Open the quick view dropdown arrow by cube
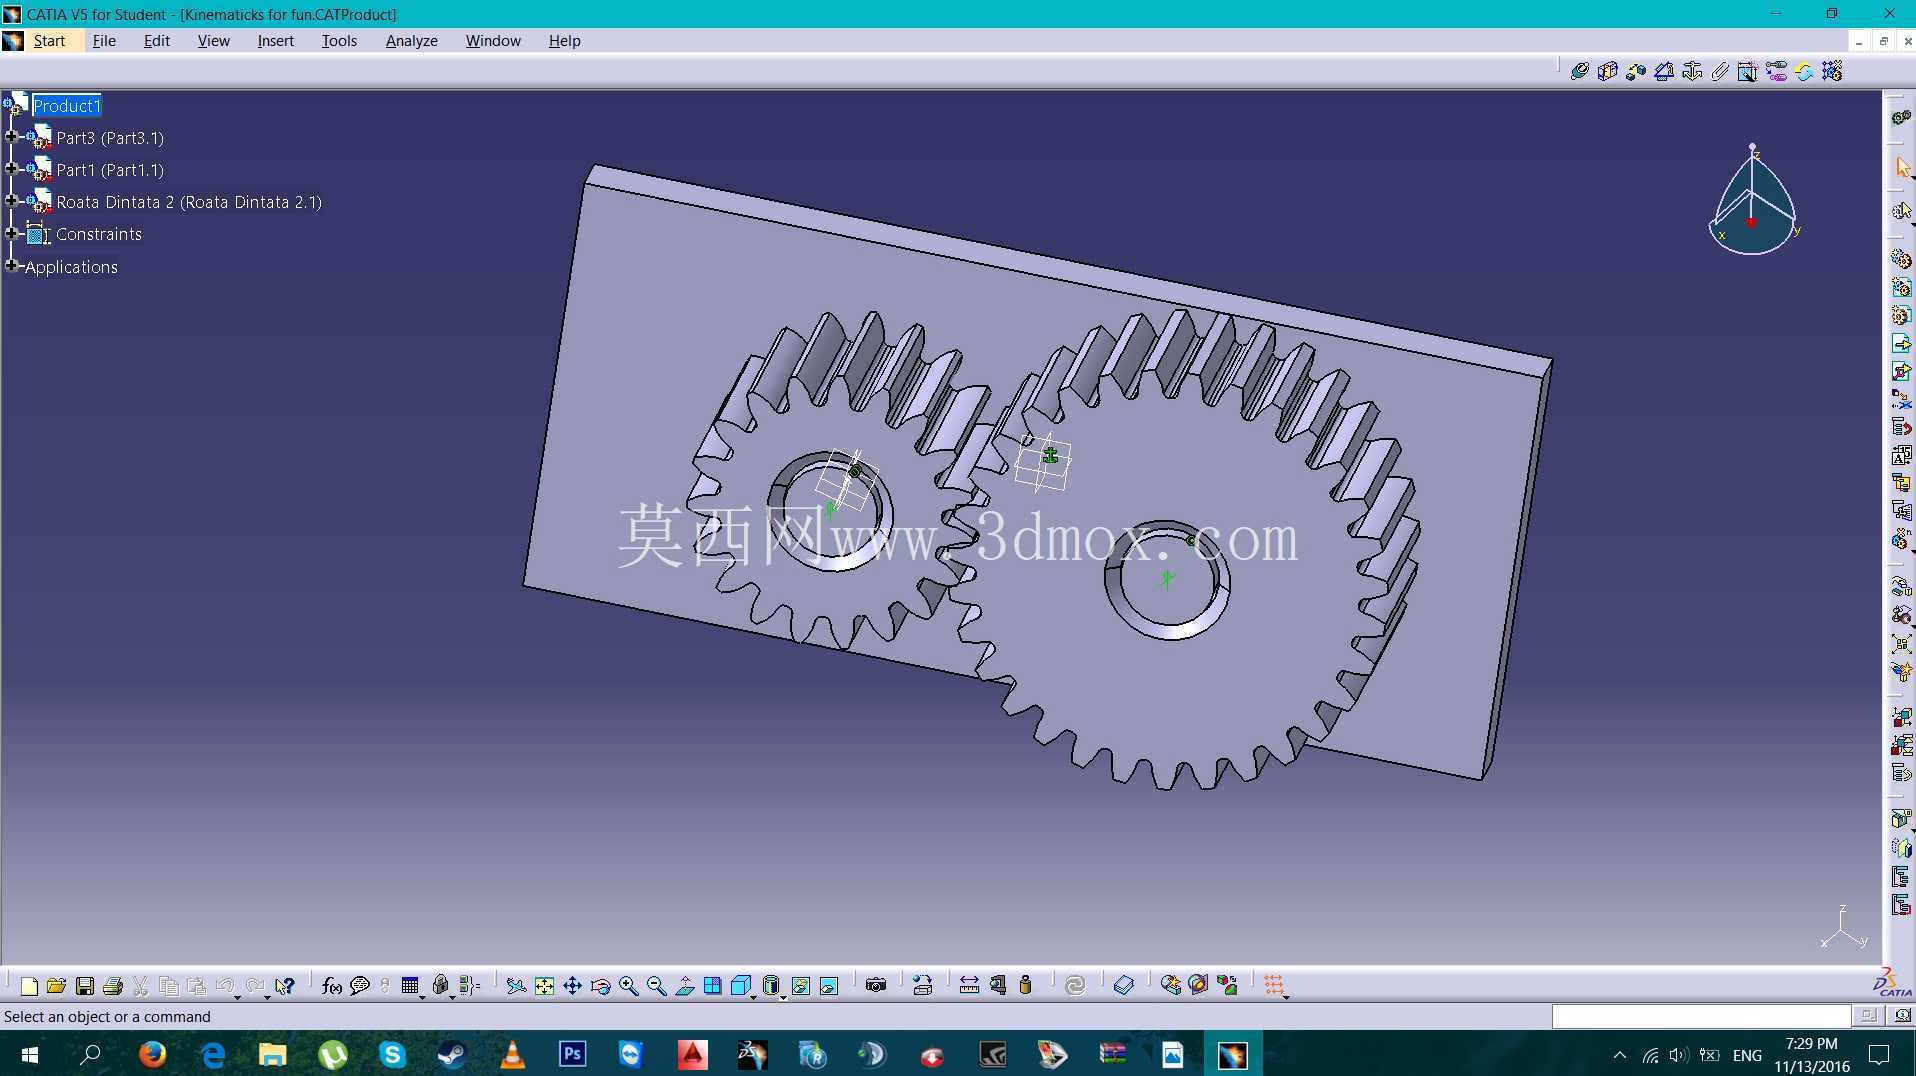Image resolution: width=1916 pixels, height=1076 pixels. [753, 996]
